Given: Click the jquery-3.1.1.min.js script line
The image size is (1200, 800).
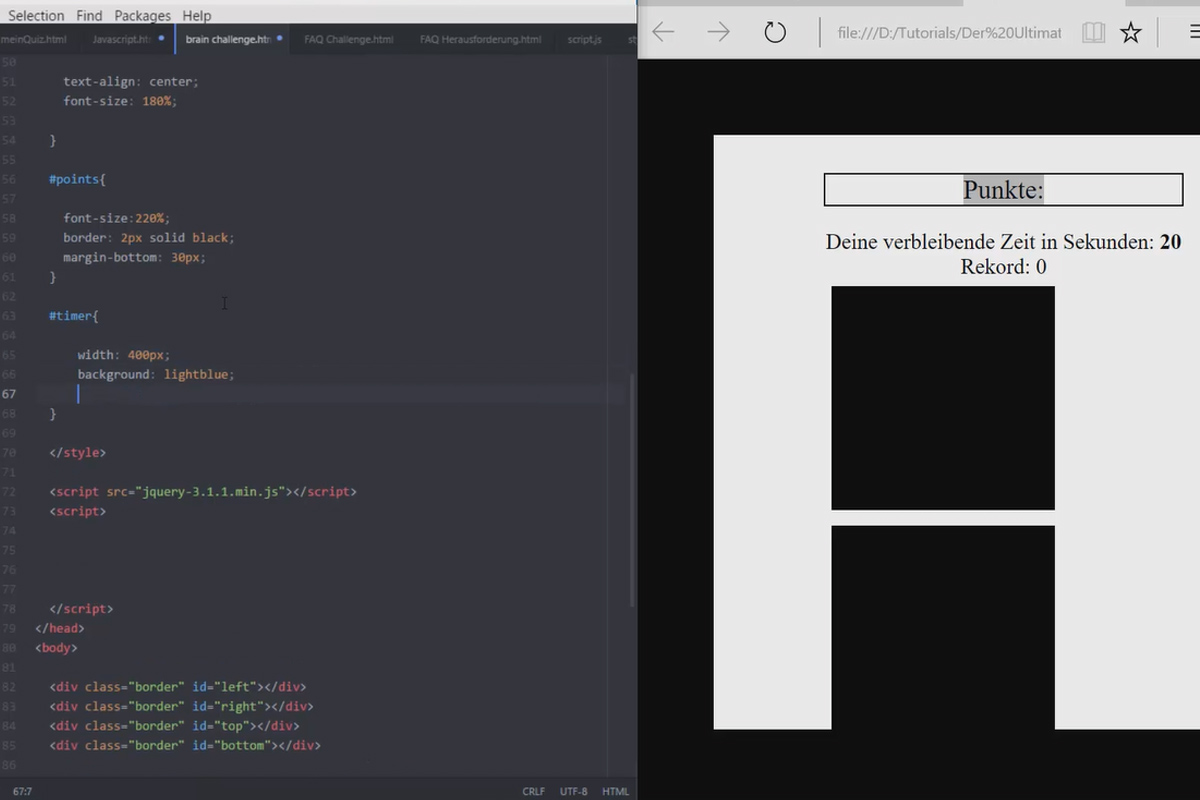Looking at the screenshot, I should coord(203,491).
